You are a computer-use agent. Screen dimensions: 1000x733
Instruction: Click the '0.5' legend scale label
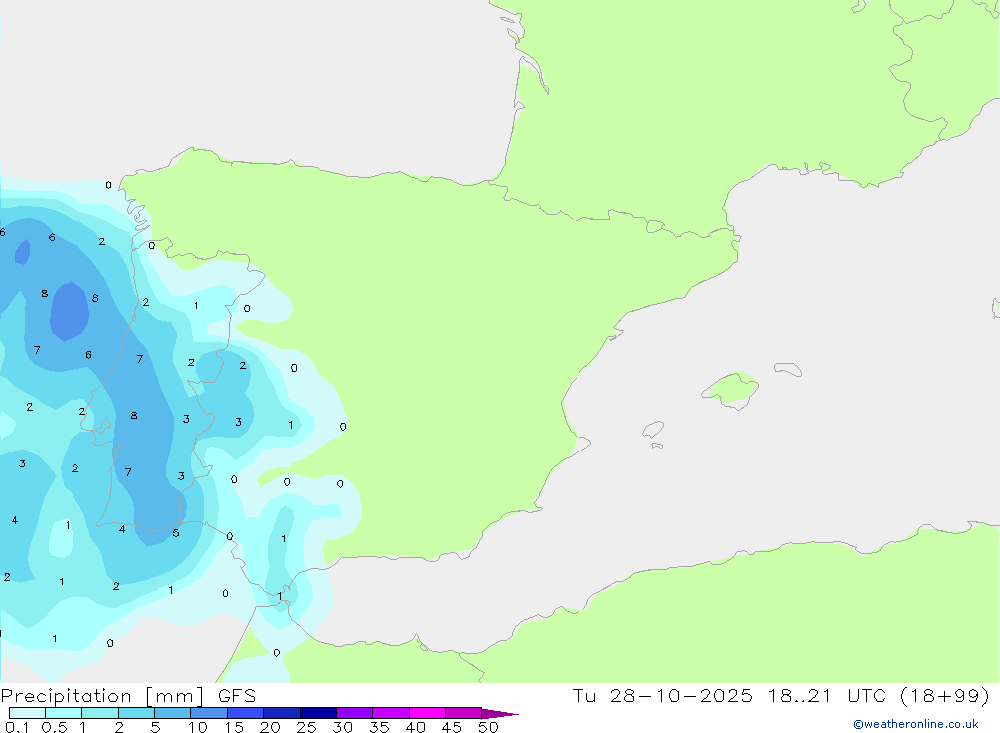[54, 727]
